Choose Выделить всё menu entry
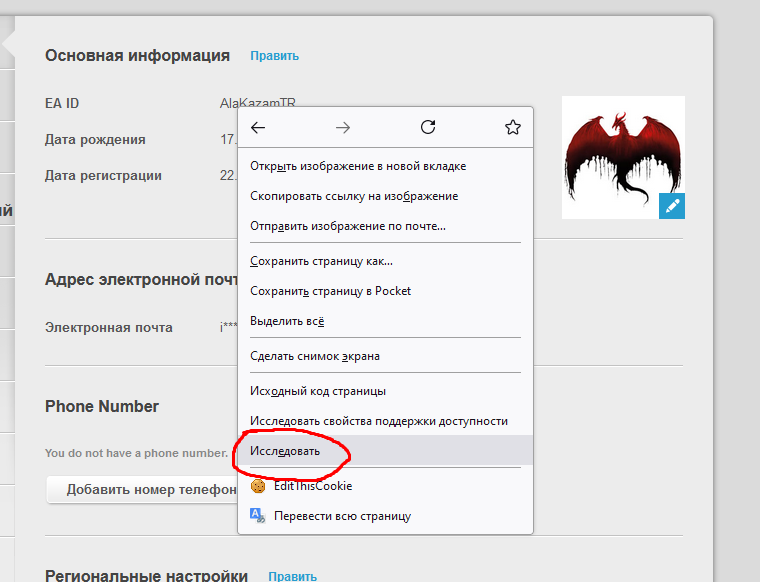Viewport: 760px width, 582px height. pos(385,321)
